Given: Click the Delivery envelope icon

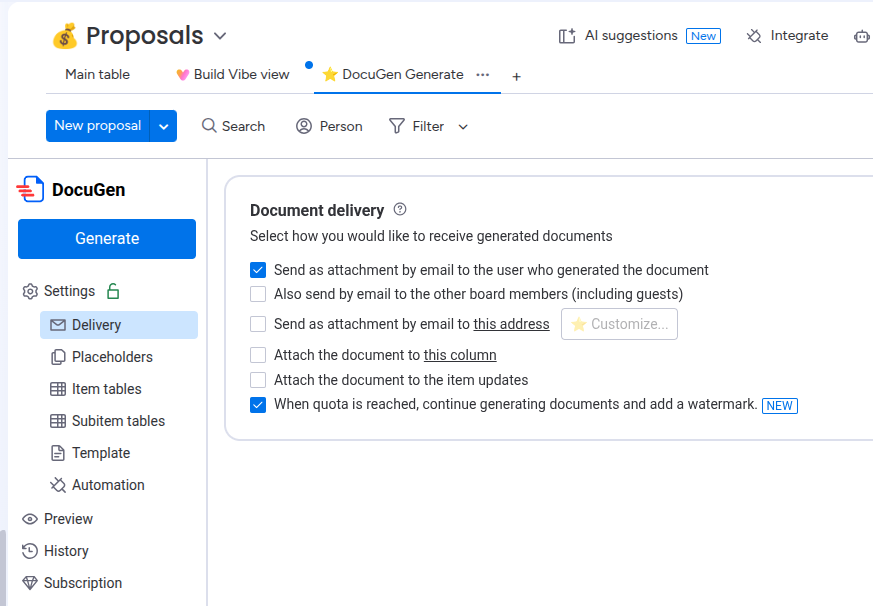Looking at the screenshot, I should pos(58,325).
